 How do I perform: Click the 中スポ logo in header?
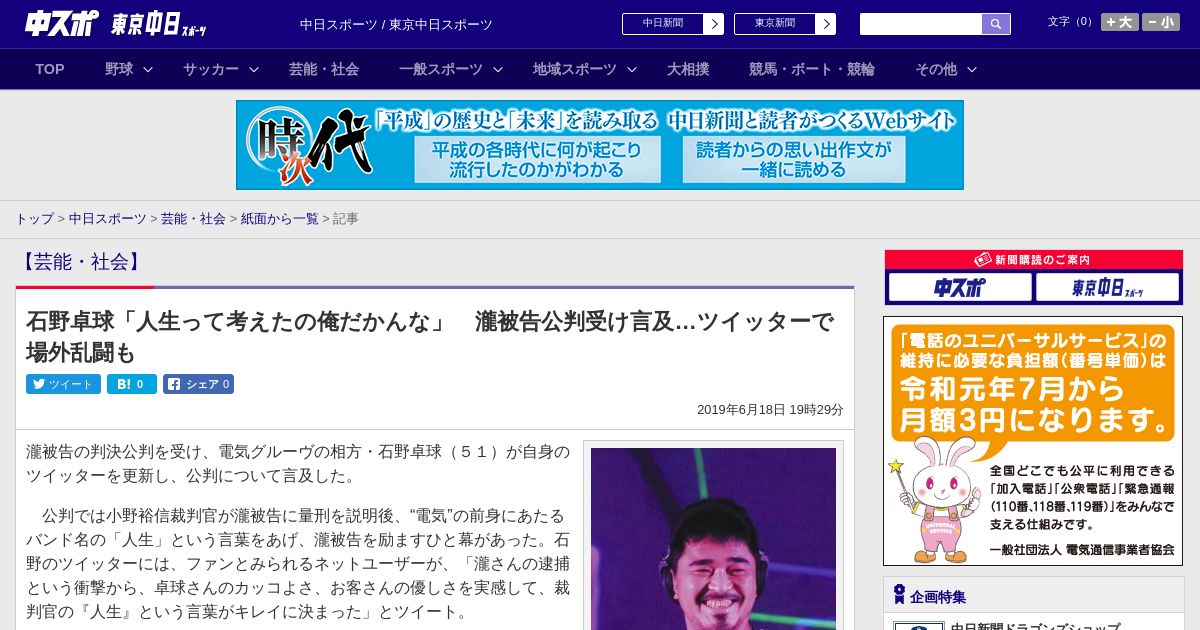pos(62,23)
